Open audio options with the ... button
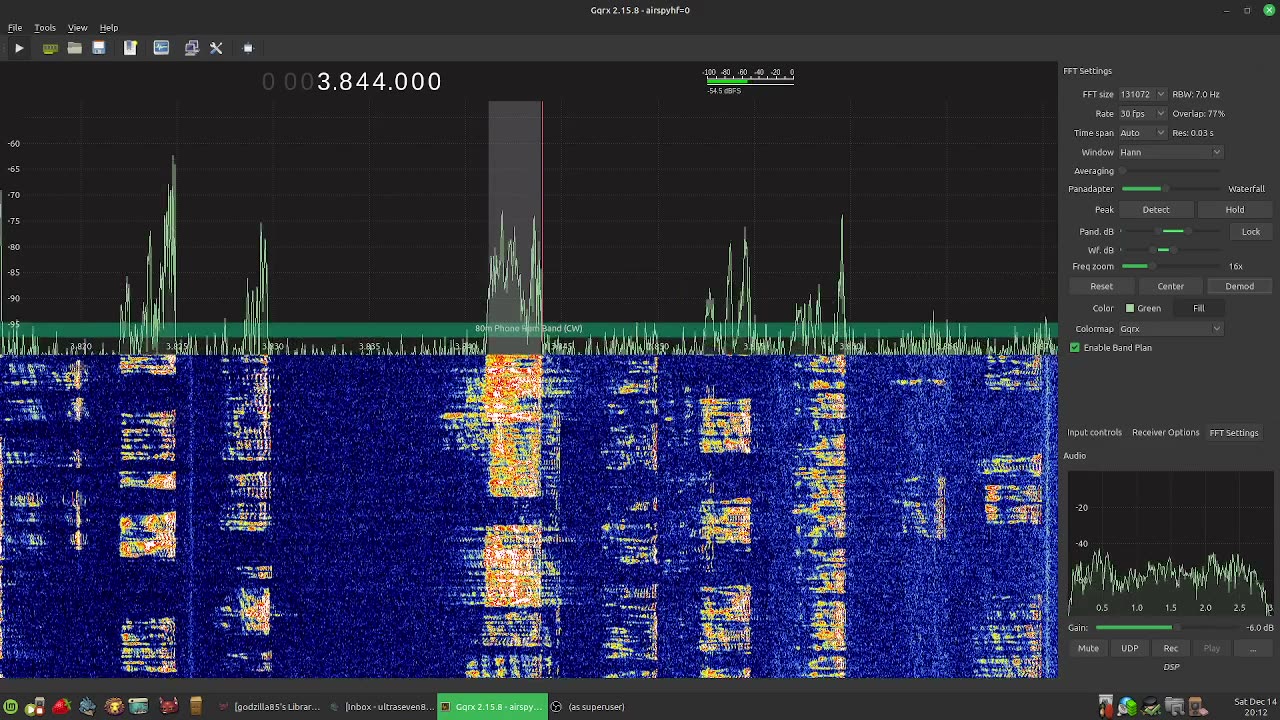Screen dimensions: 1280x720 click(x=1252, y=649)
